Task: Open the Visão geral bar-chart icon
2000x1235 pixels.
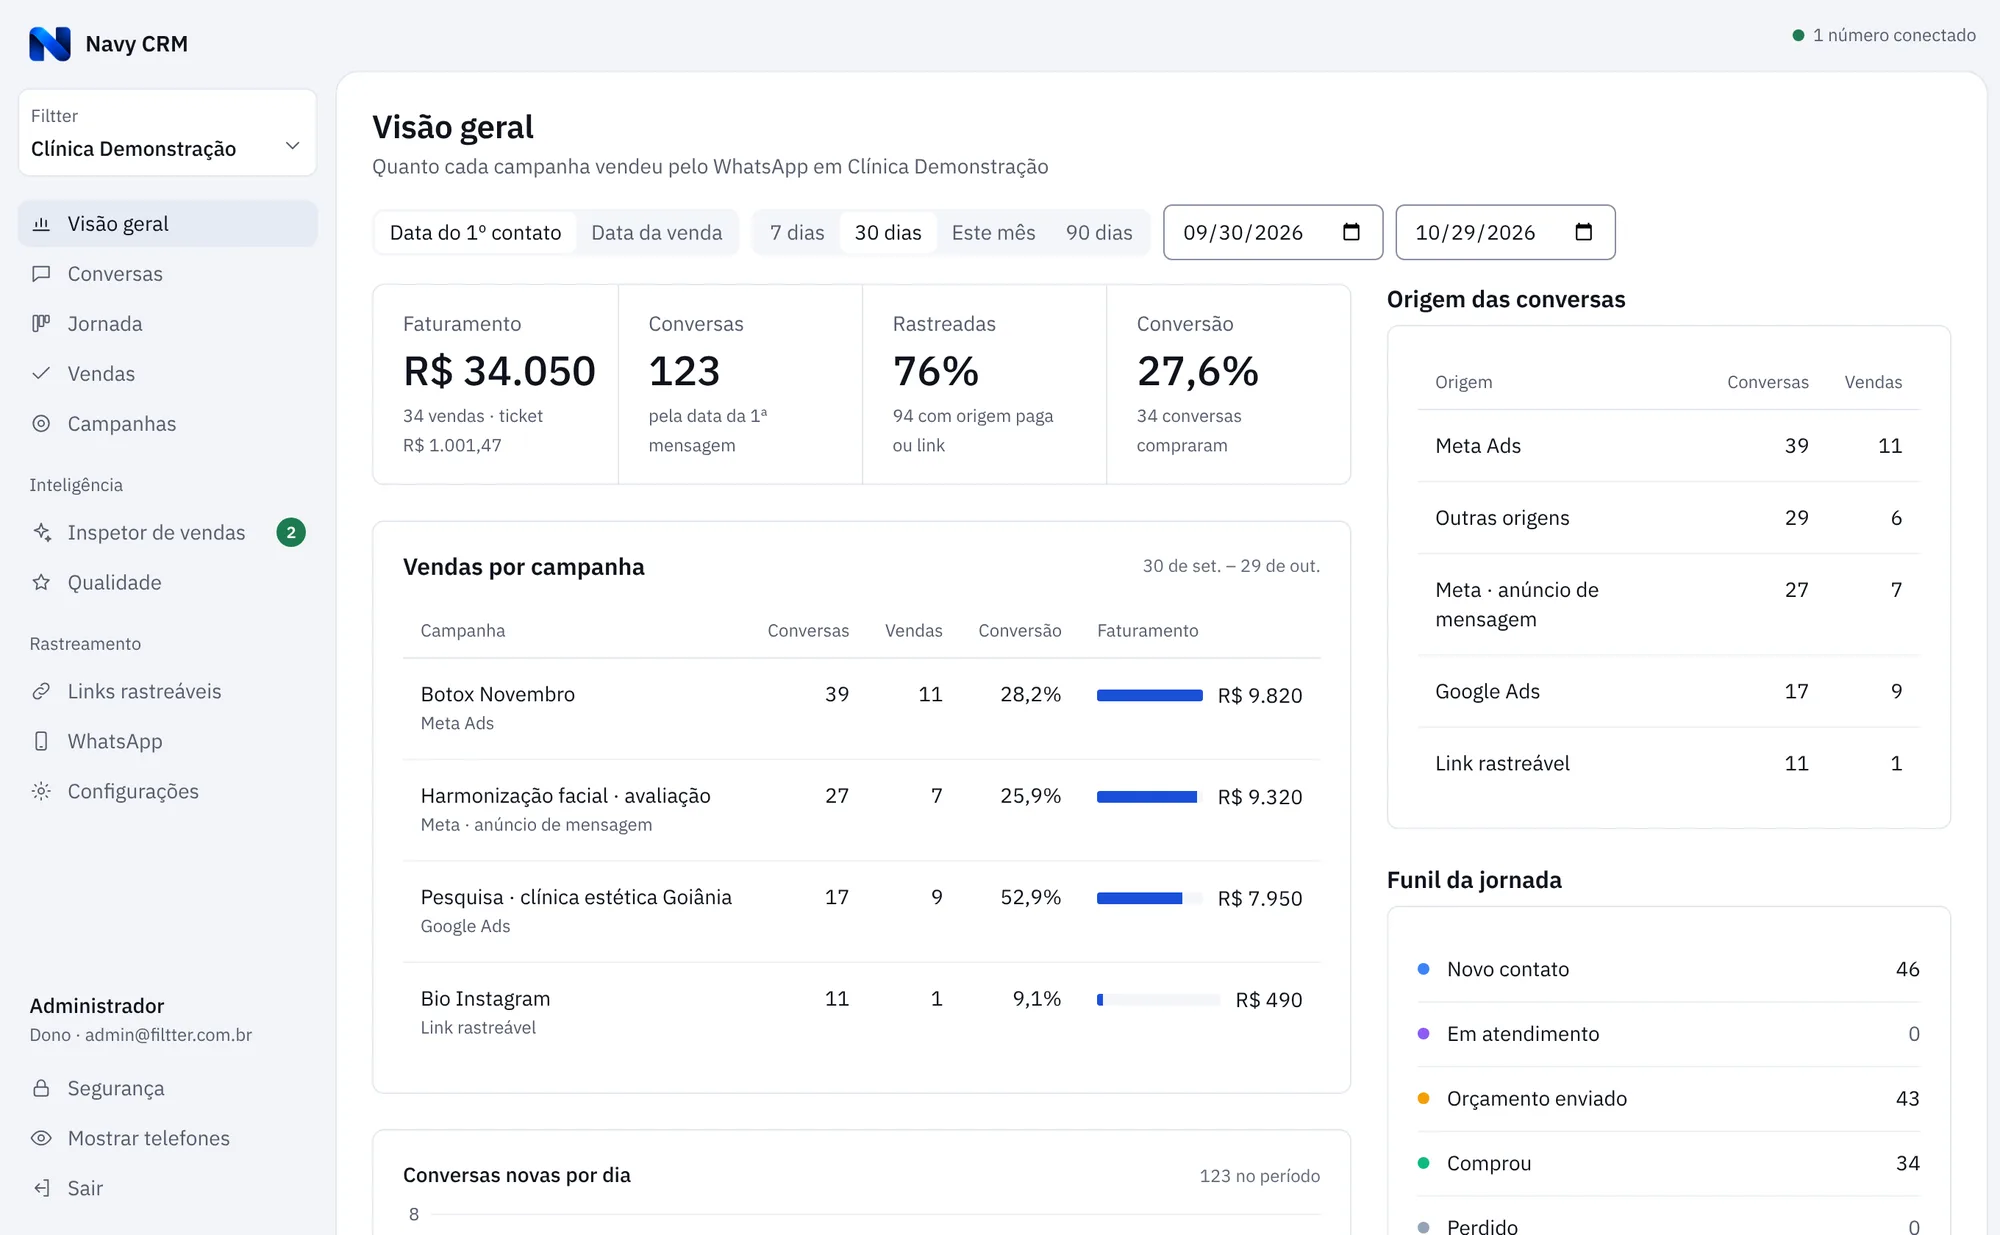Action: [x=41, y=224]
